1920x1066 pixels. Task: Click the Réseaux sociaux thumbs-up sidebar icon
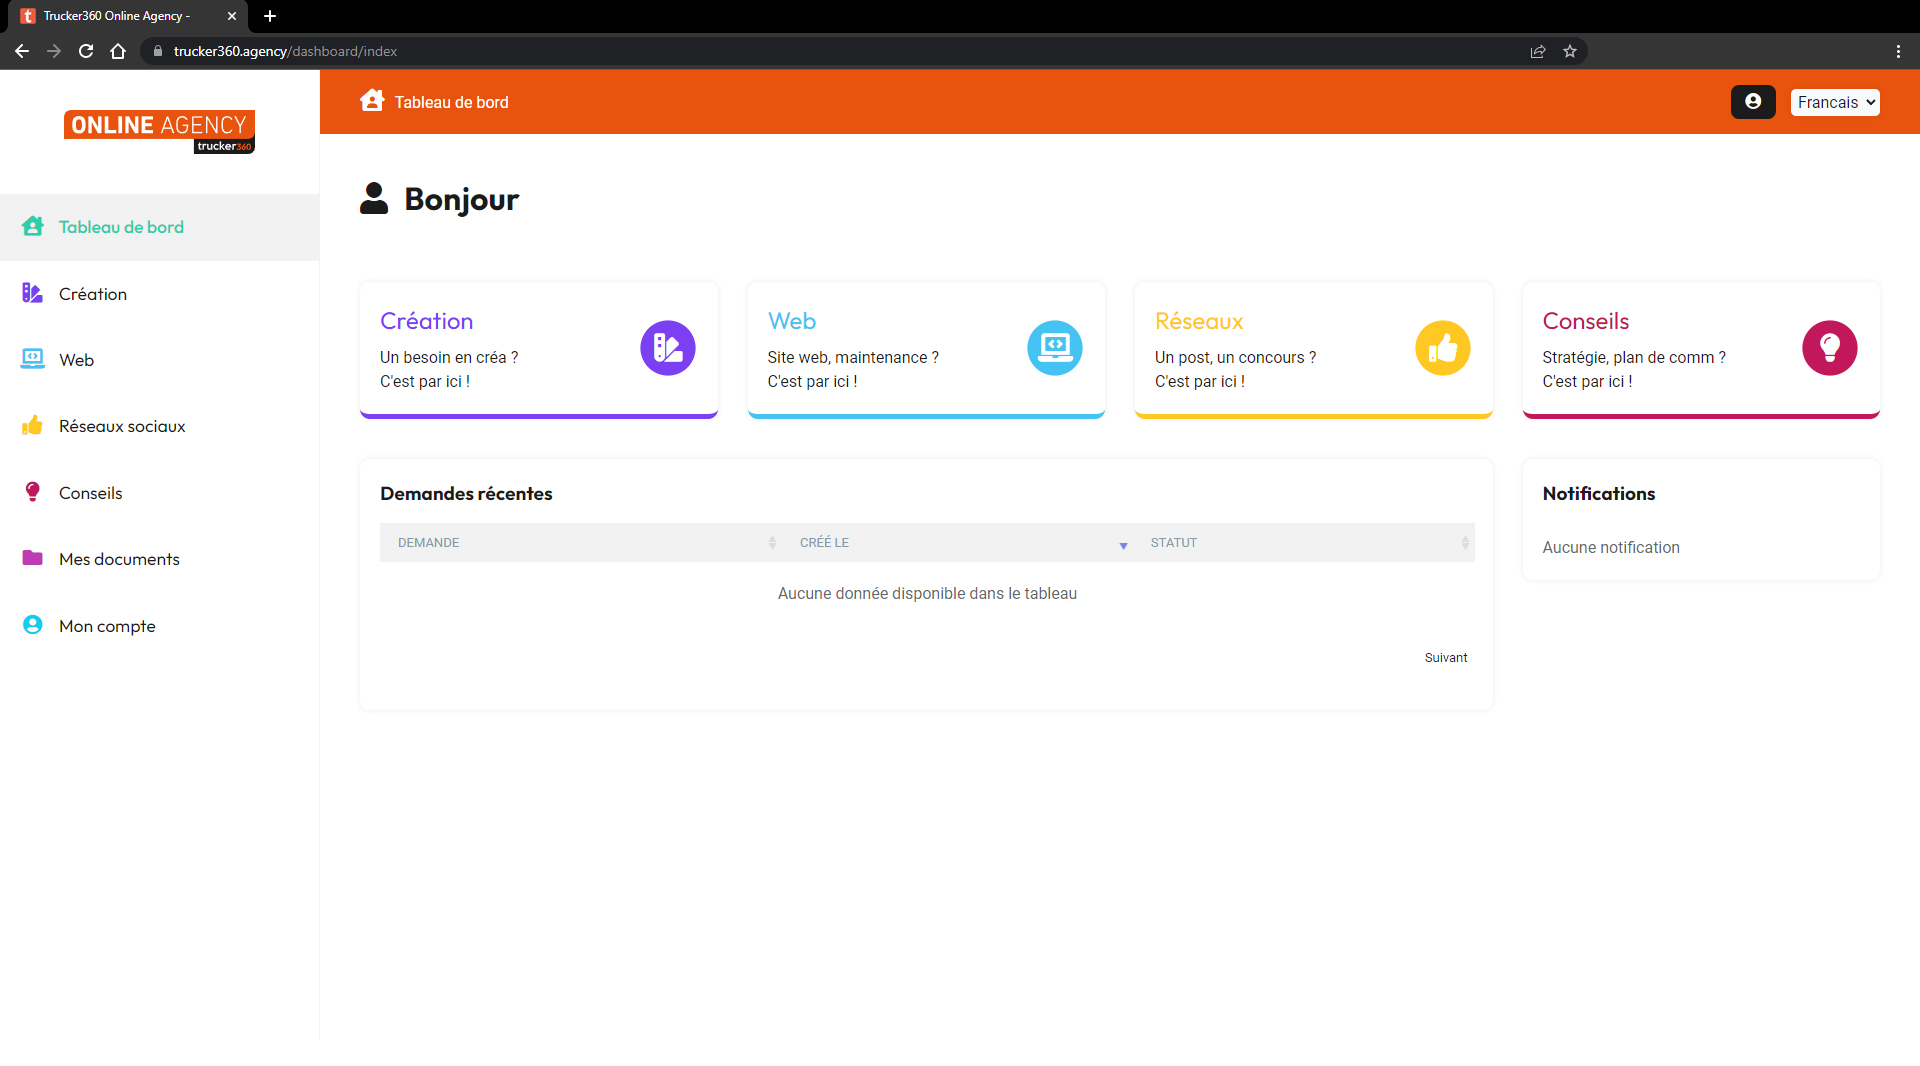pos(33,425)
